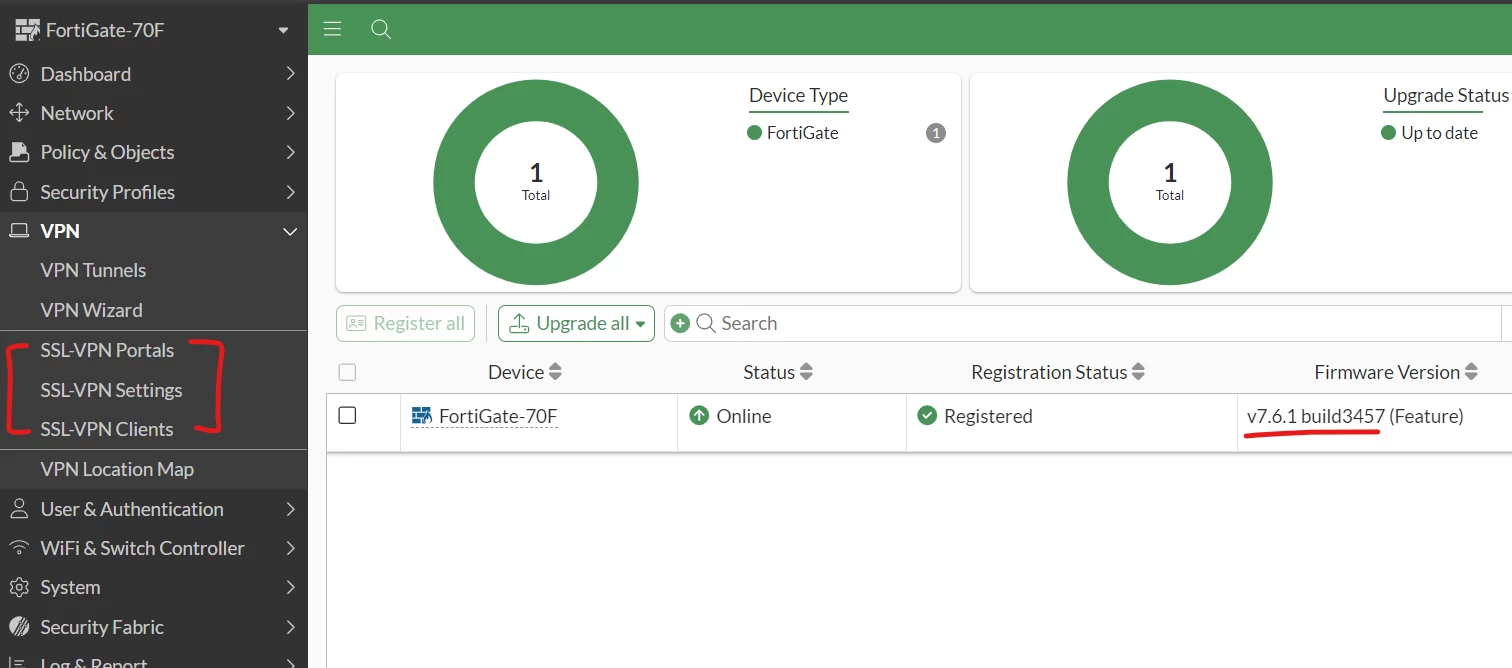The height and width of the screenshot is (668, 1512).
Task: Sort by Firmware Version column arrows
Action: click(x=1471, y=372)
